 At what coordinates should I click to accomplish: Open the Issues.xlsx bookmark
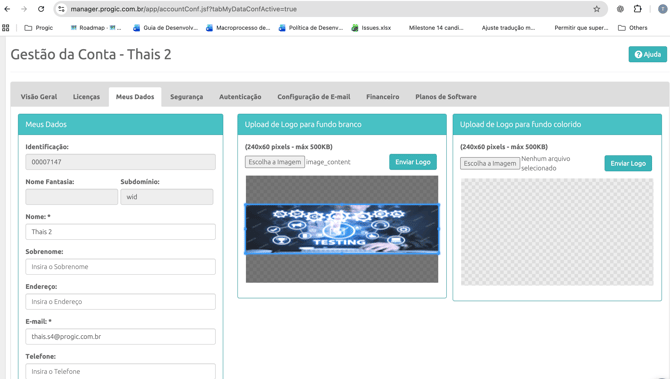pyautogui.click(x=371, y=28)
